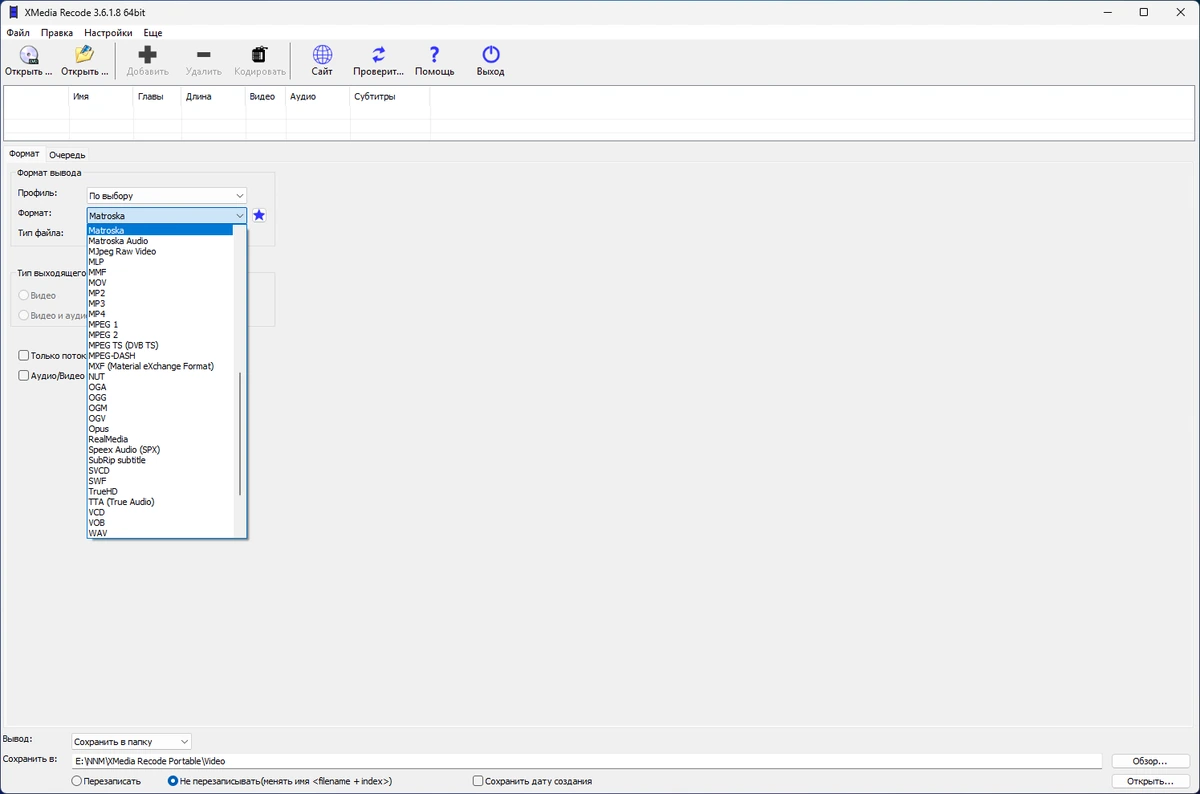Select MJpeg Raw Video format
The image size is (1200, 794).
click(160, 251)
